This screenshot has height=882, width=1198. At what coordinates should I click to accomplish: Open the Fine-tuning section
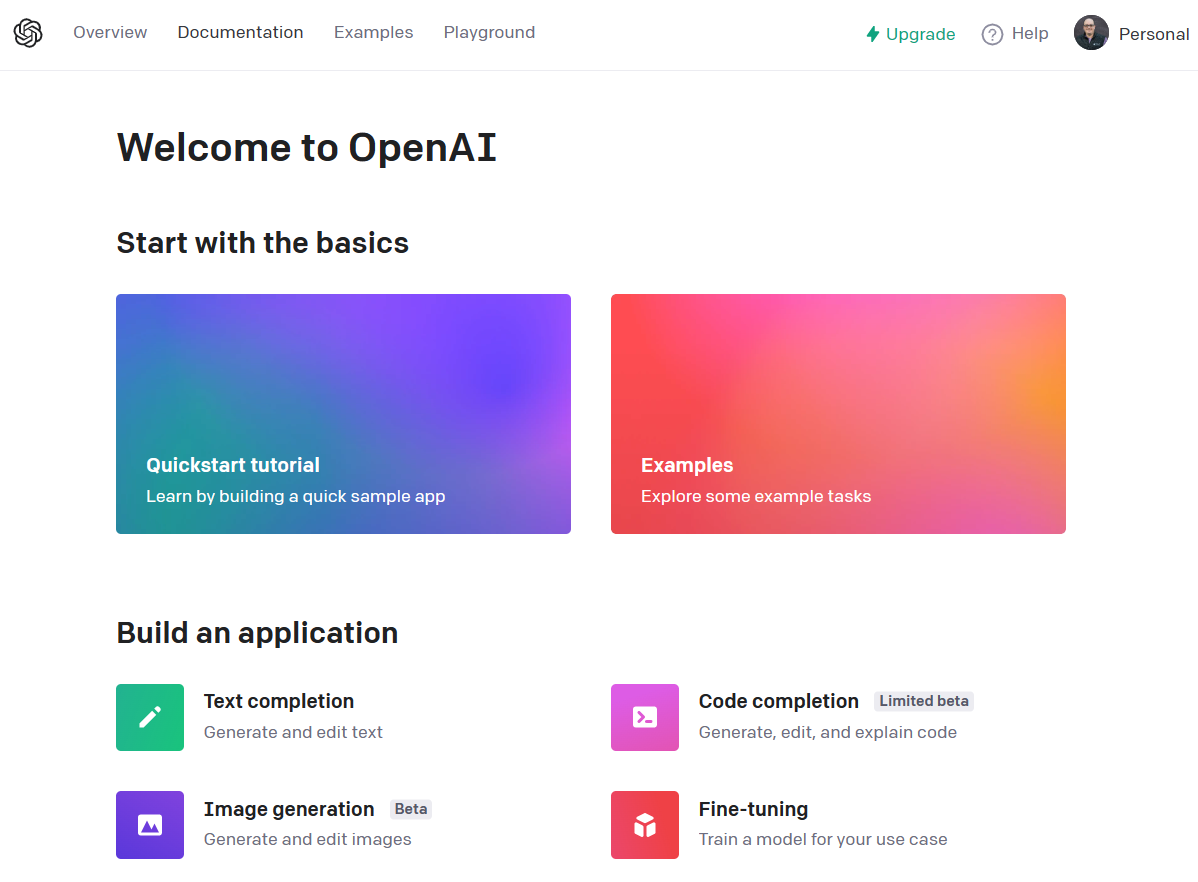pyautogui.click(x=753, y=809)
